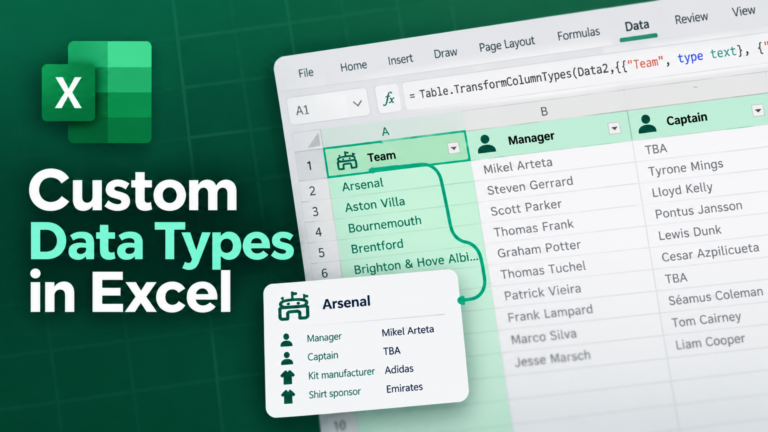
Task: Click the person icon beside Captain field
Action: (287, 359)
